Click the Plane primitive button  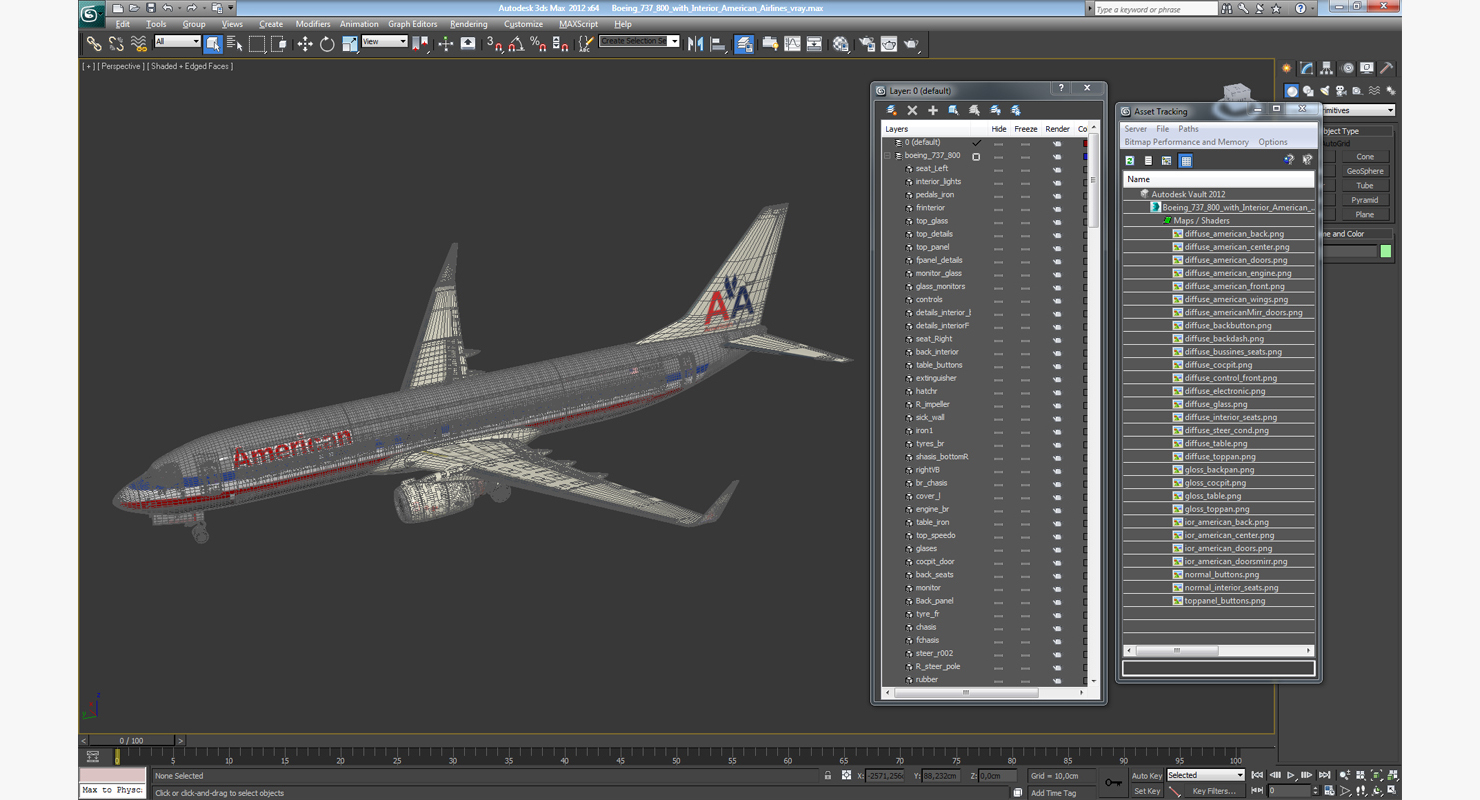1365,215
